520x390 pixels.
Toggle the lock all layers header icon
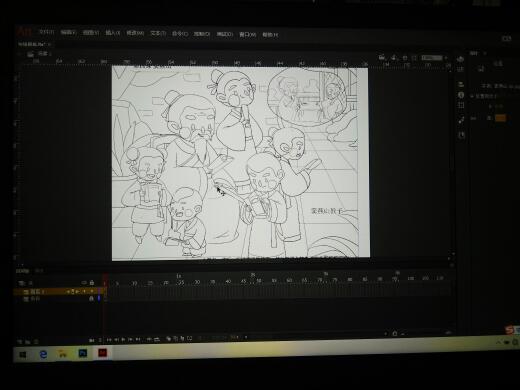pyautogui.click(x=92, y=283)
